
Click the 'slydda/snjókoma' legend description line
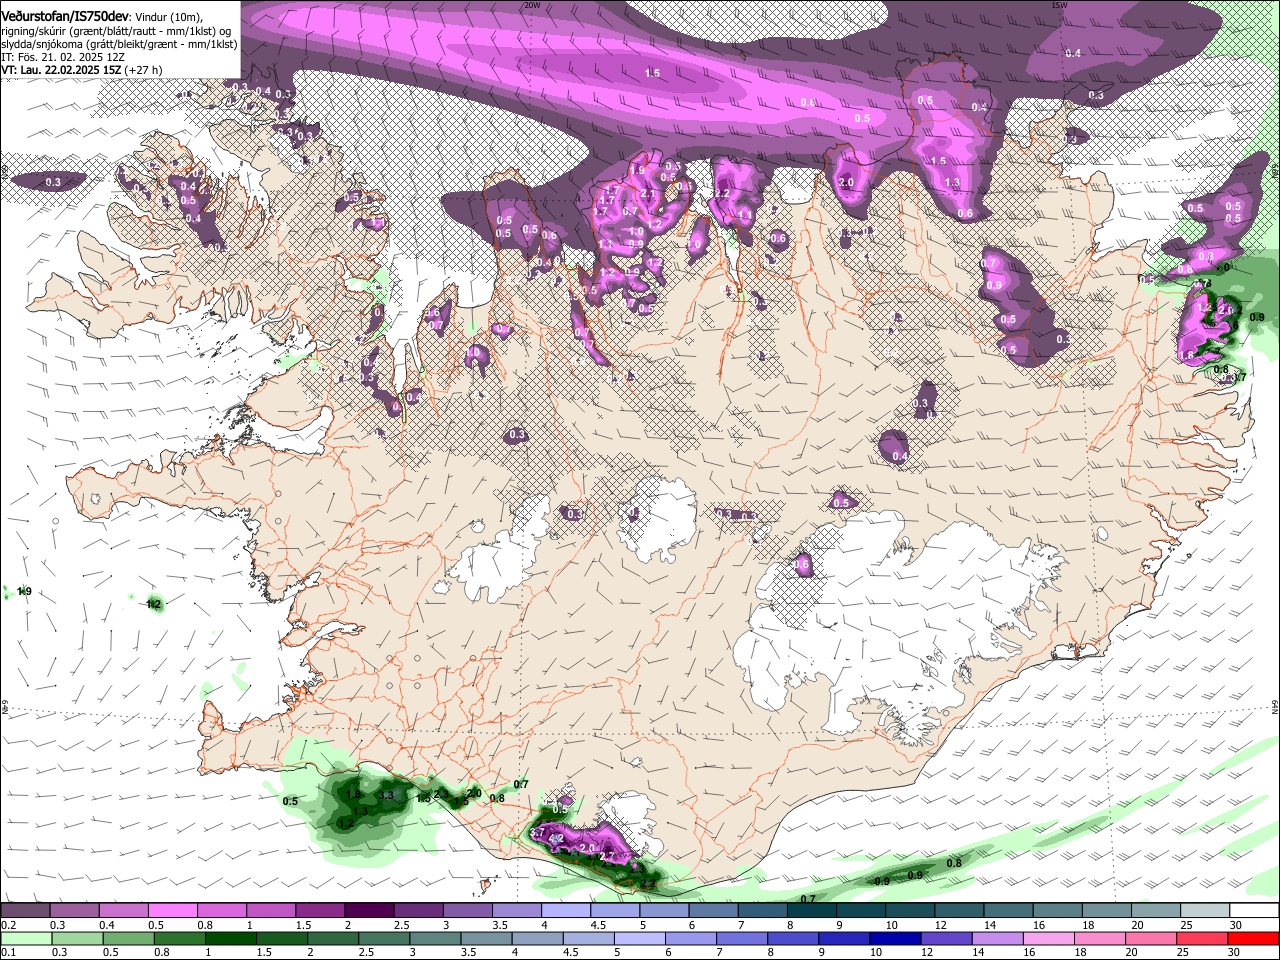pyautogui.click(x=119, y=44)
